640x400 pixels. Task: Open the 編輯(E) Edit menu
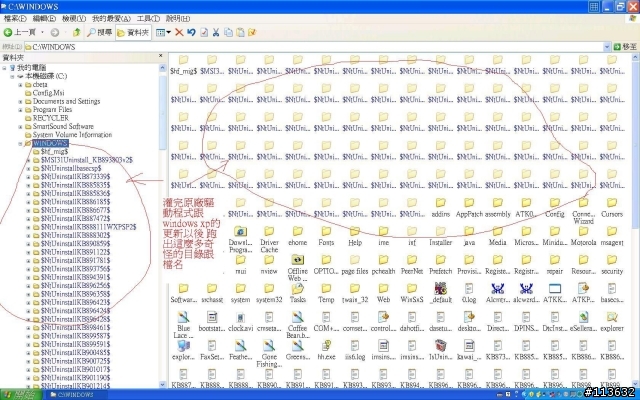tap(44, 18)
